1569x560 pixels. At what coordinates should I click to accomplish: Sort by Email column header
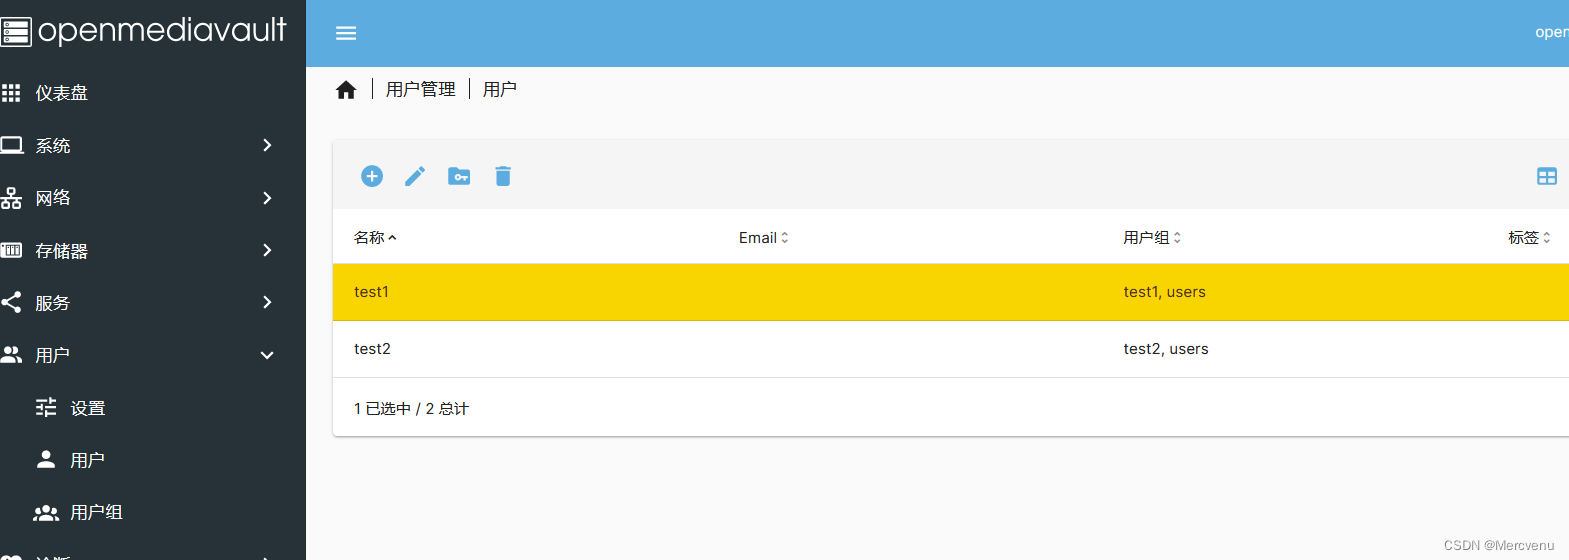pyautogui.click(x=764, y=238)
